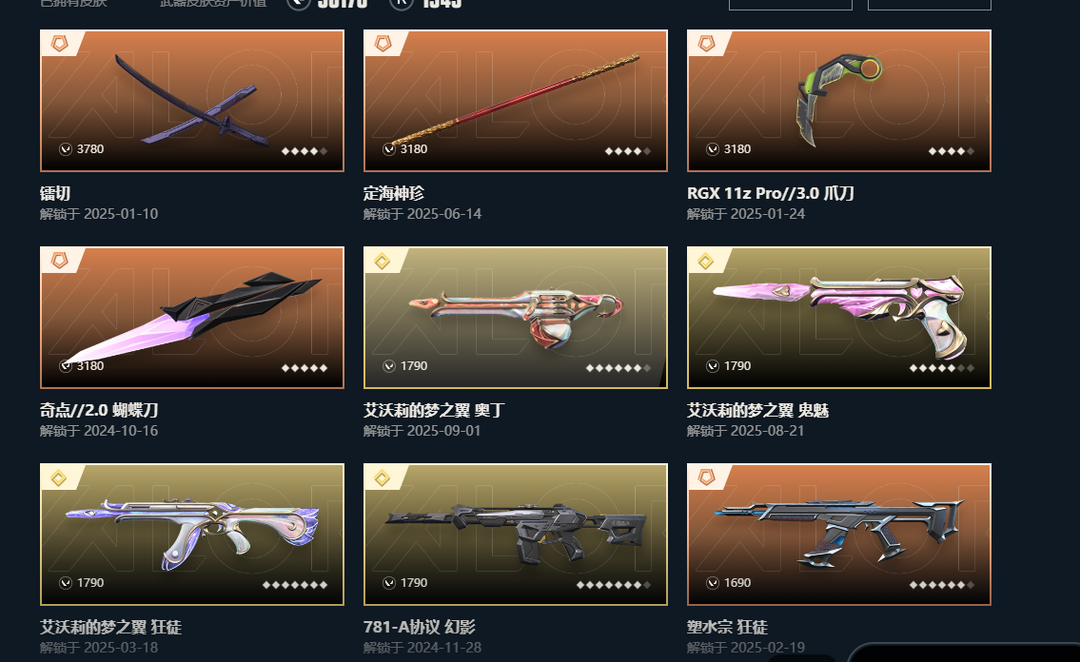The width and height of the screenshot is (1080, 662).
Task: Click the tier badge on the 镭切 card
Action: point(60,45)
